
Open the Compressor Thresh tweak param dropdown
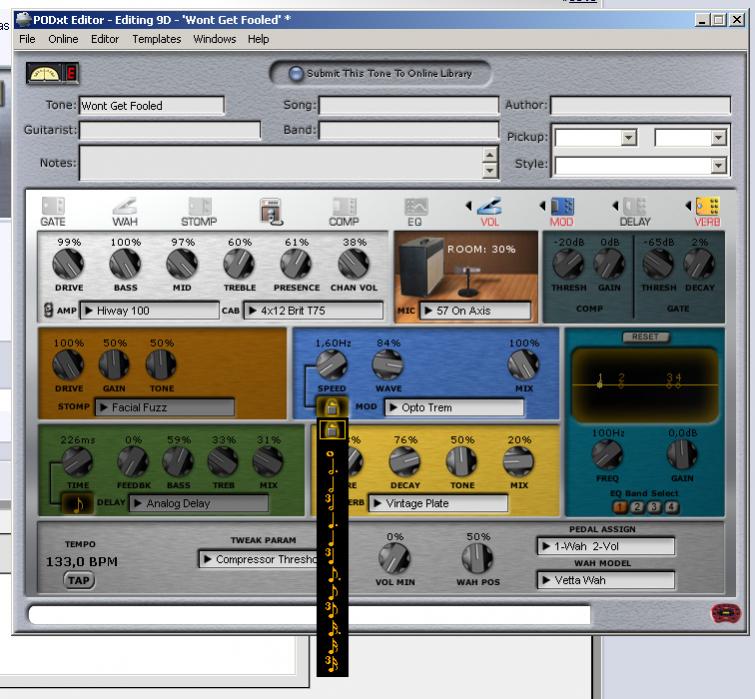click(258, 559)
